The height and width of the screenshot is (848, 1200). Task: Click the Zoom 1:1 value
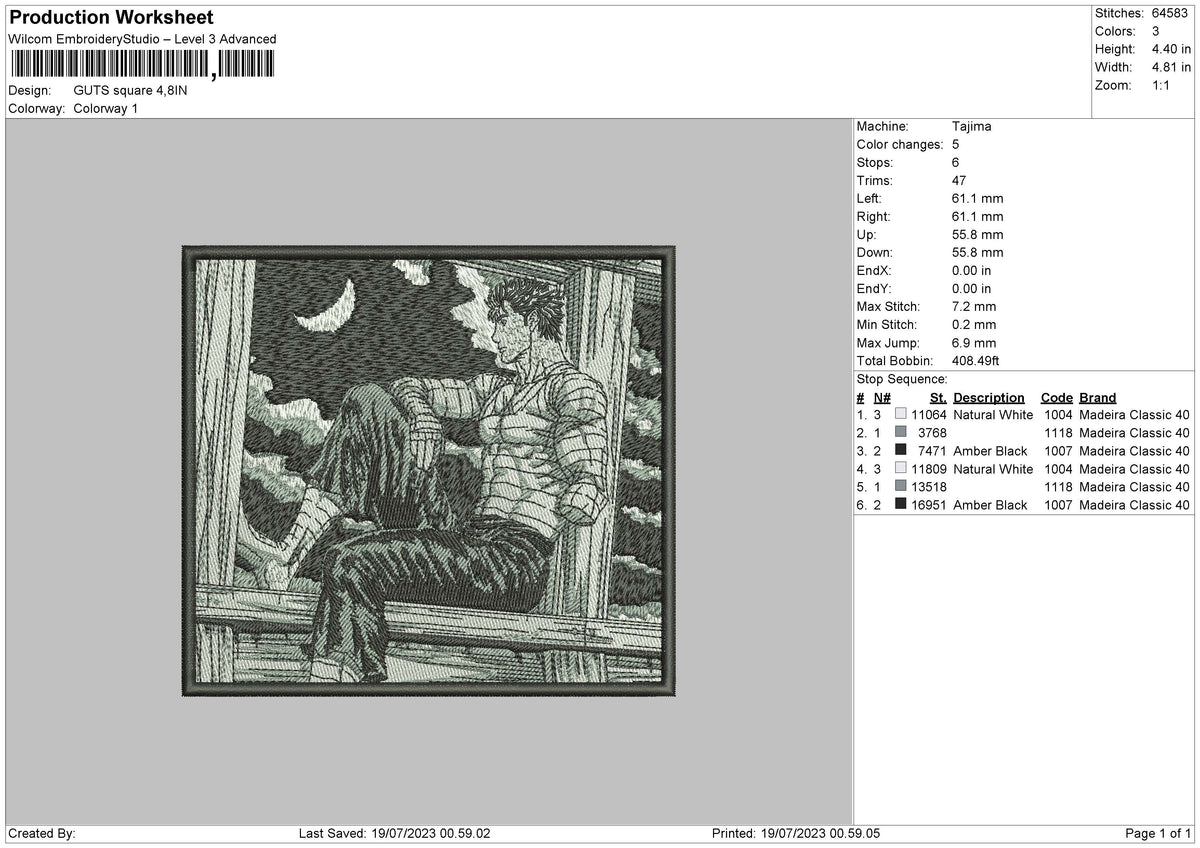(1162, 85)
